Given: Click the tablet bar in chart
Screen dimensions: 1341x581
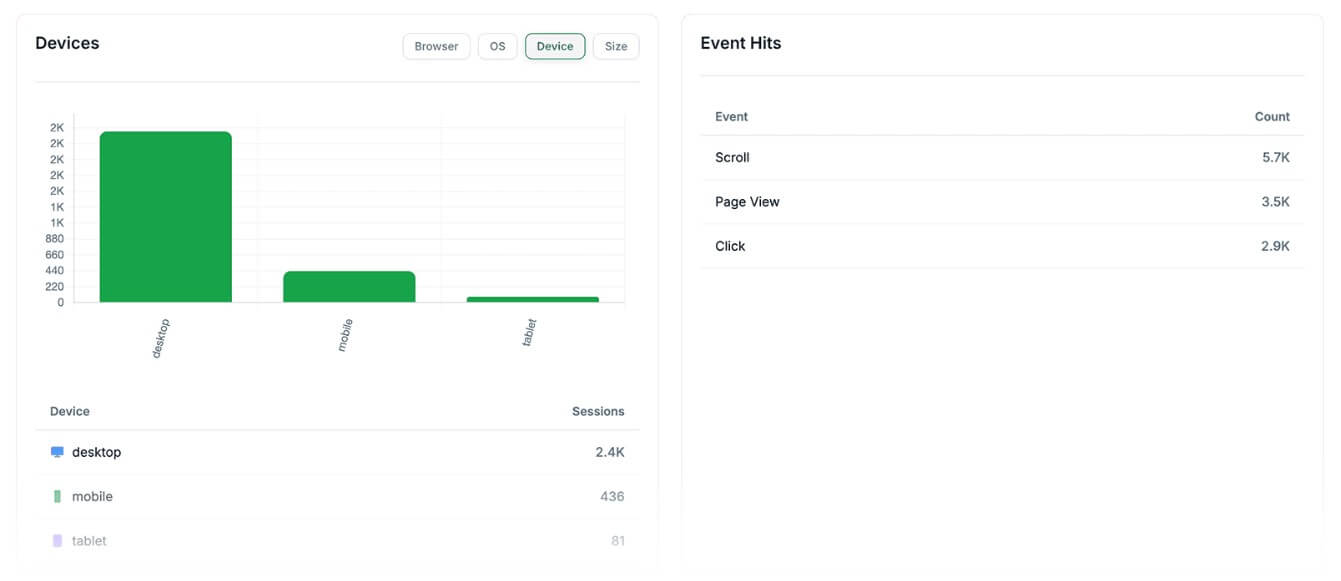Looking at the screenshot, I should point(533,299).
